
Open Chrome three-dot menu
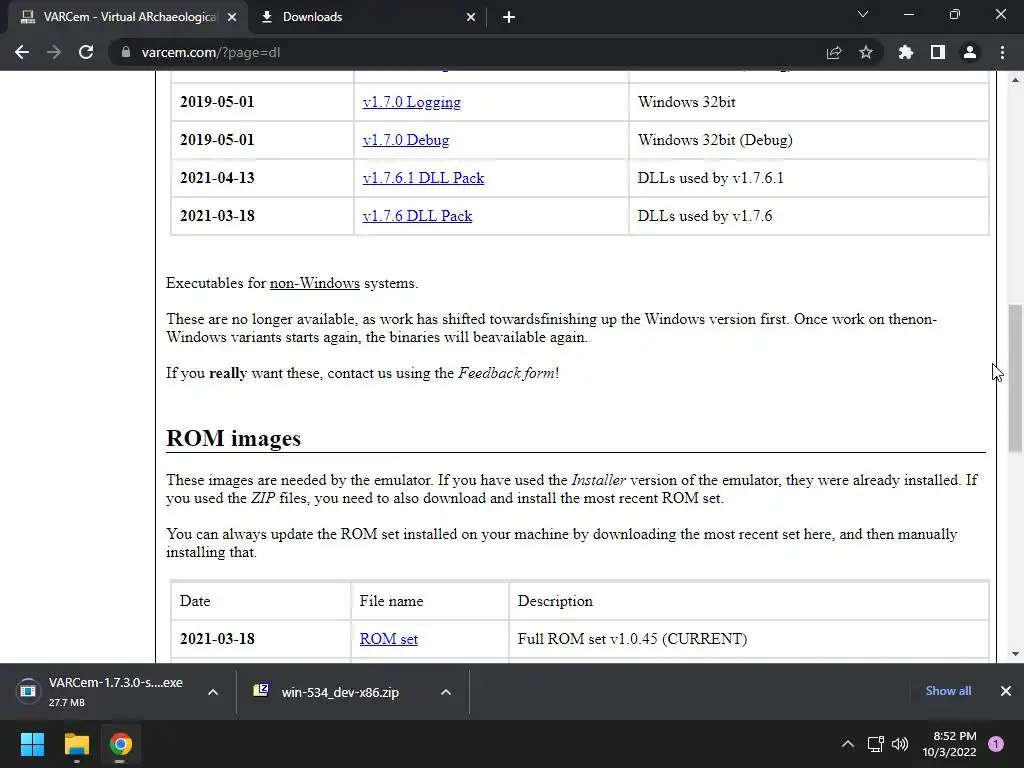[x=1002, y=52]
